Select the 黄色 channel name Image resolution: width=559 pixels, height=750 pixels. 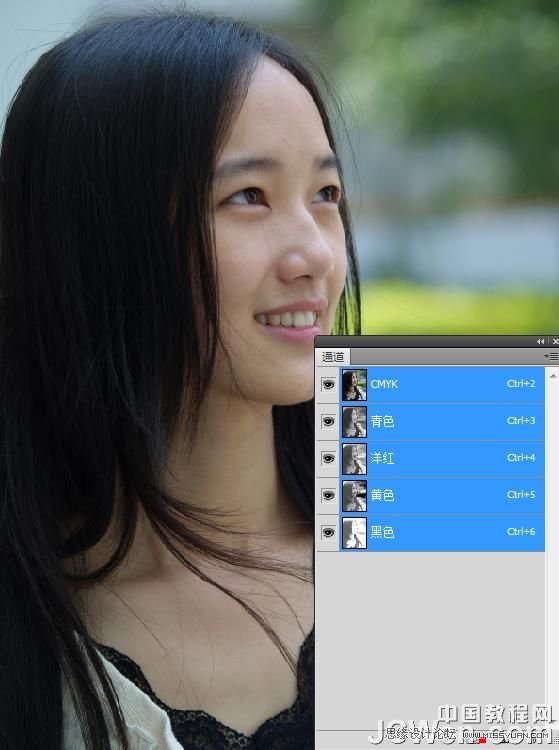(x=382, y=495)
